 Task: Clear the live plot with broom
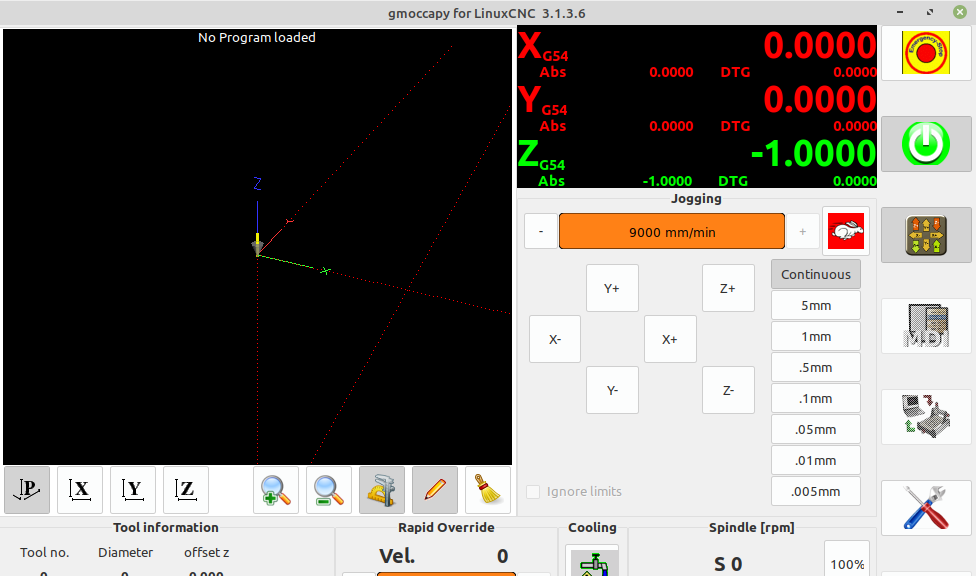coord(488,490)
